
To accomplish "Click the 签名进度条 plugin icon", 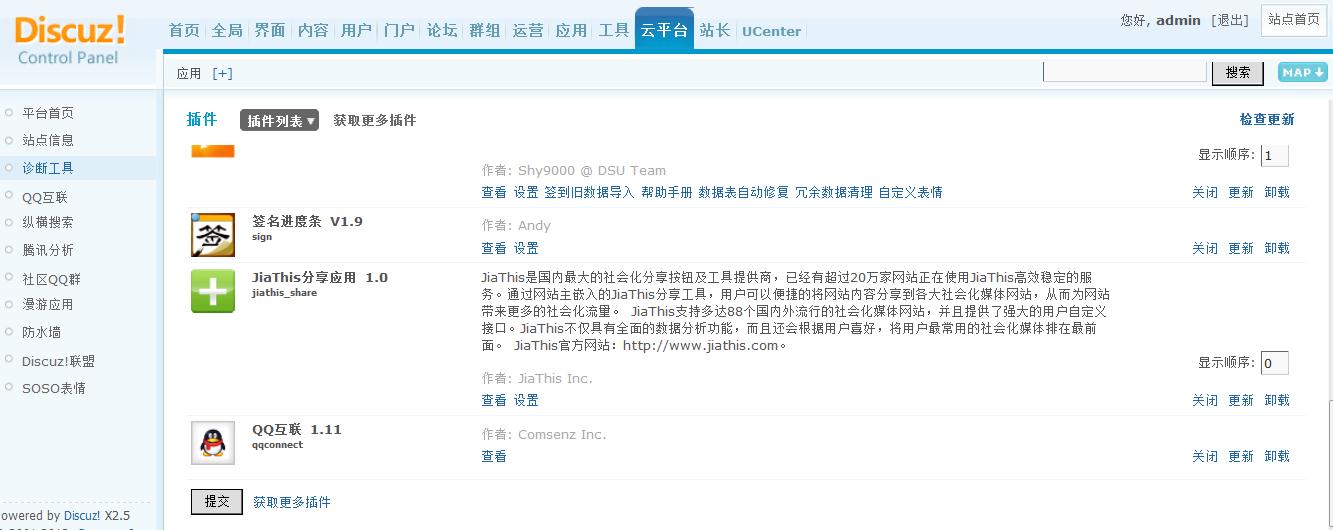I will 213,234.
